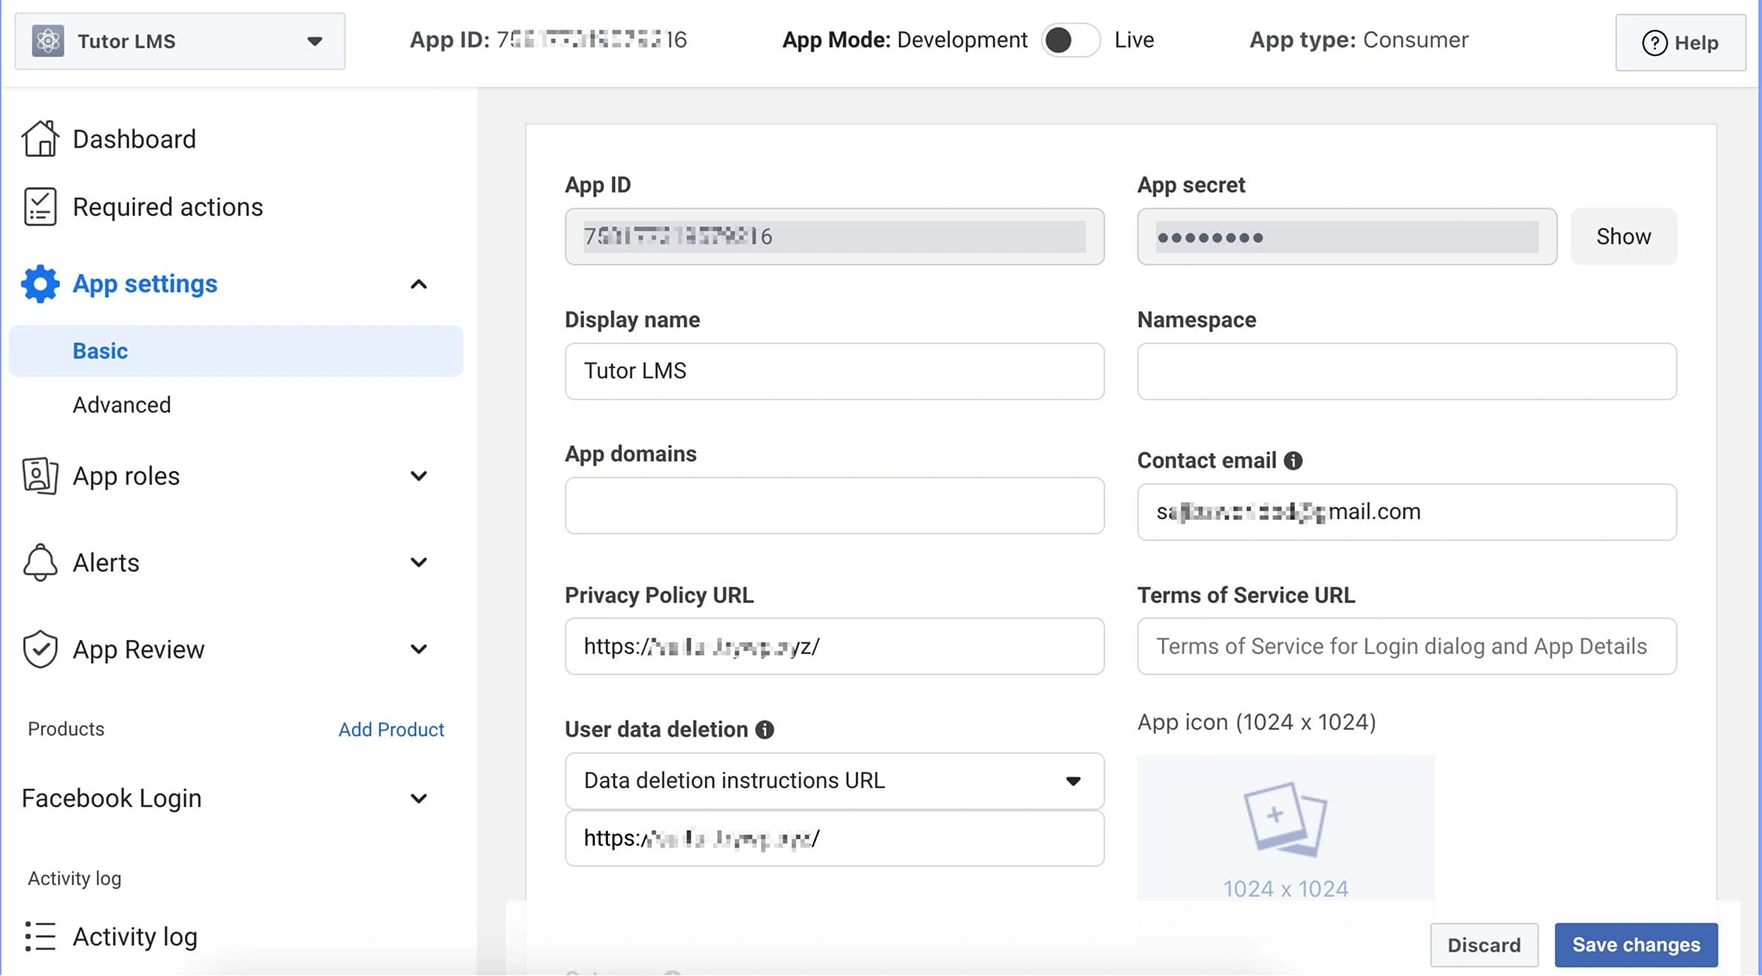
Task: Focus the App domains input field
Action: pyautogui.click(x=834, y=506)
